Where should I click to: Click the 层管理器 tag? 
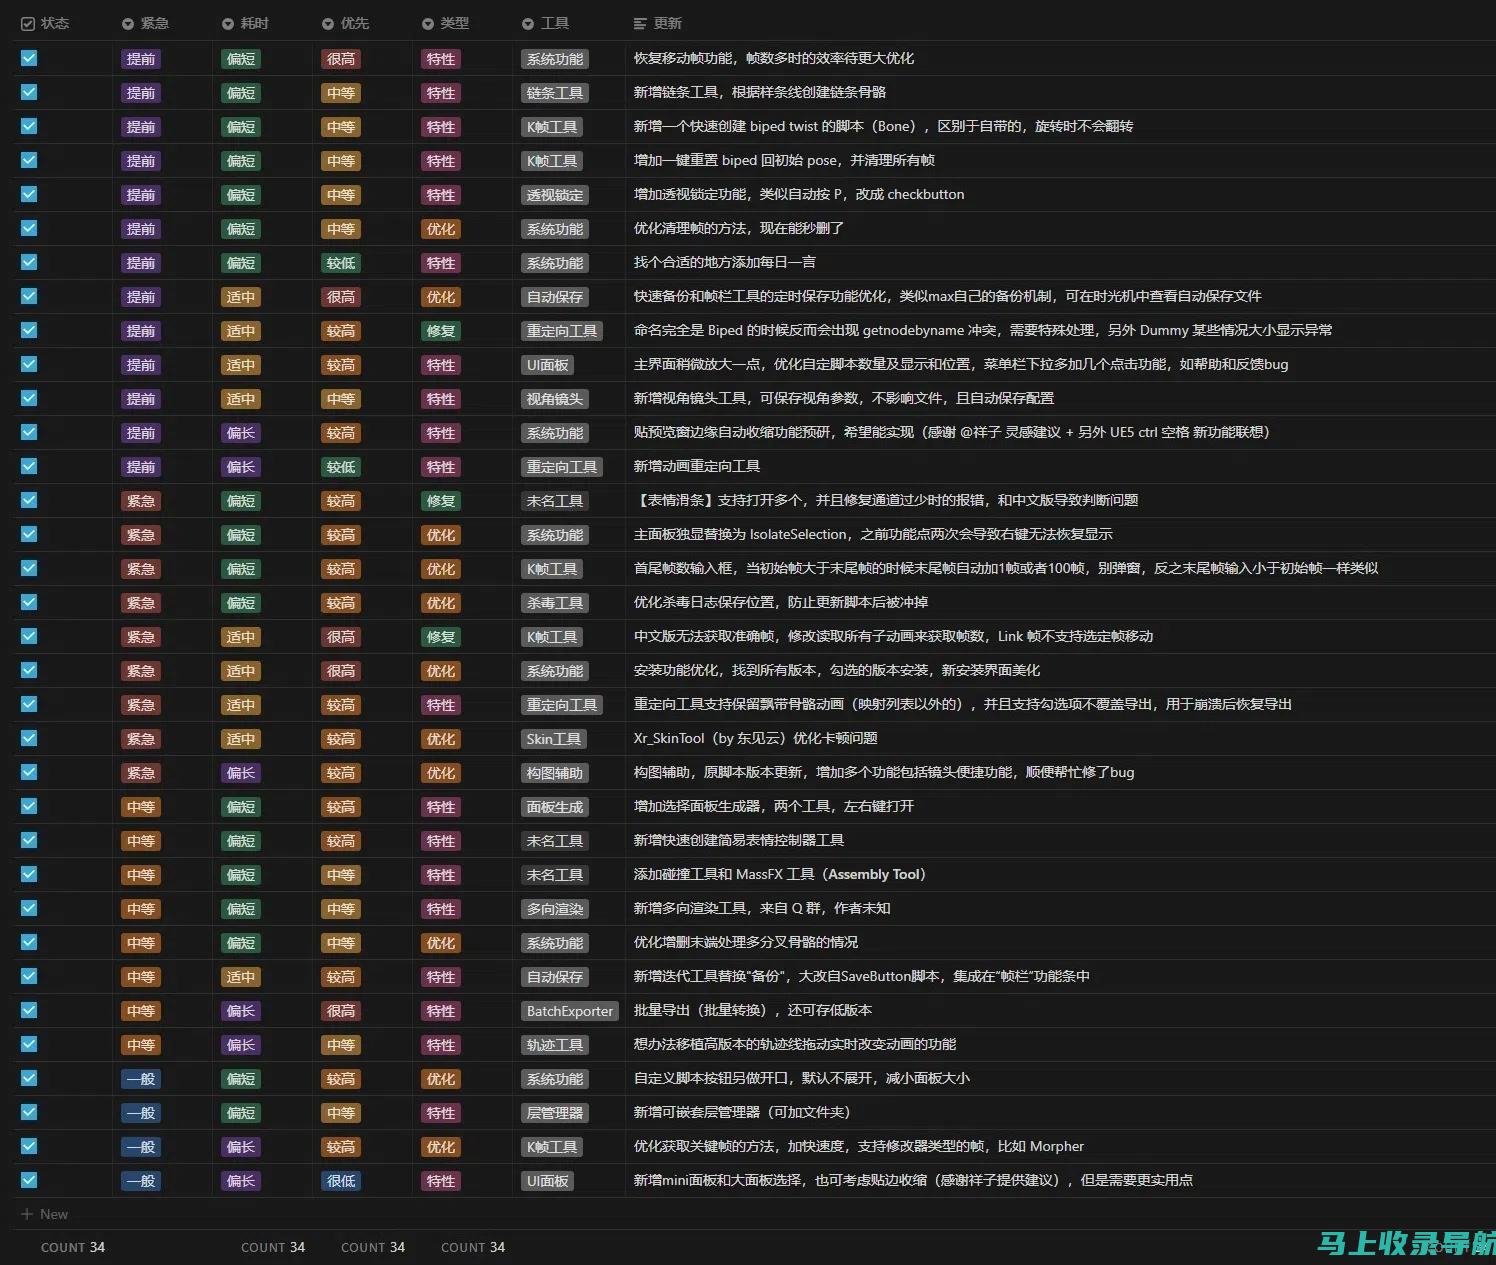[x=555, y=1113]
